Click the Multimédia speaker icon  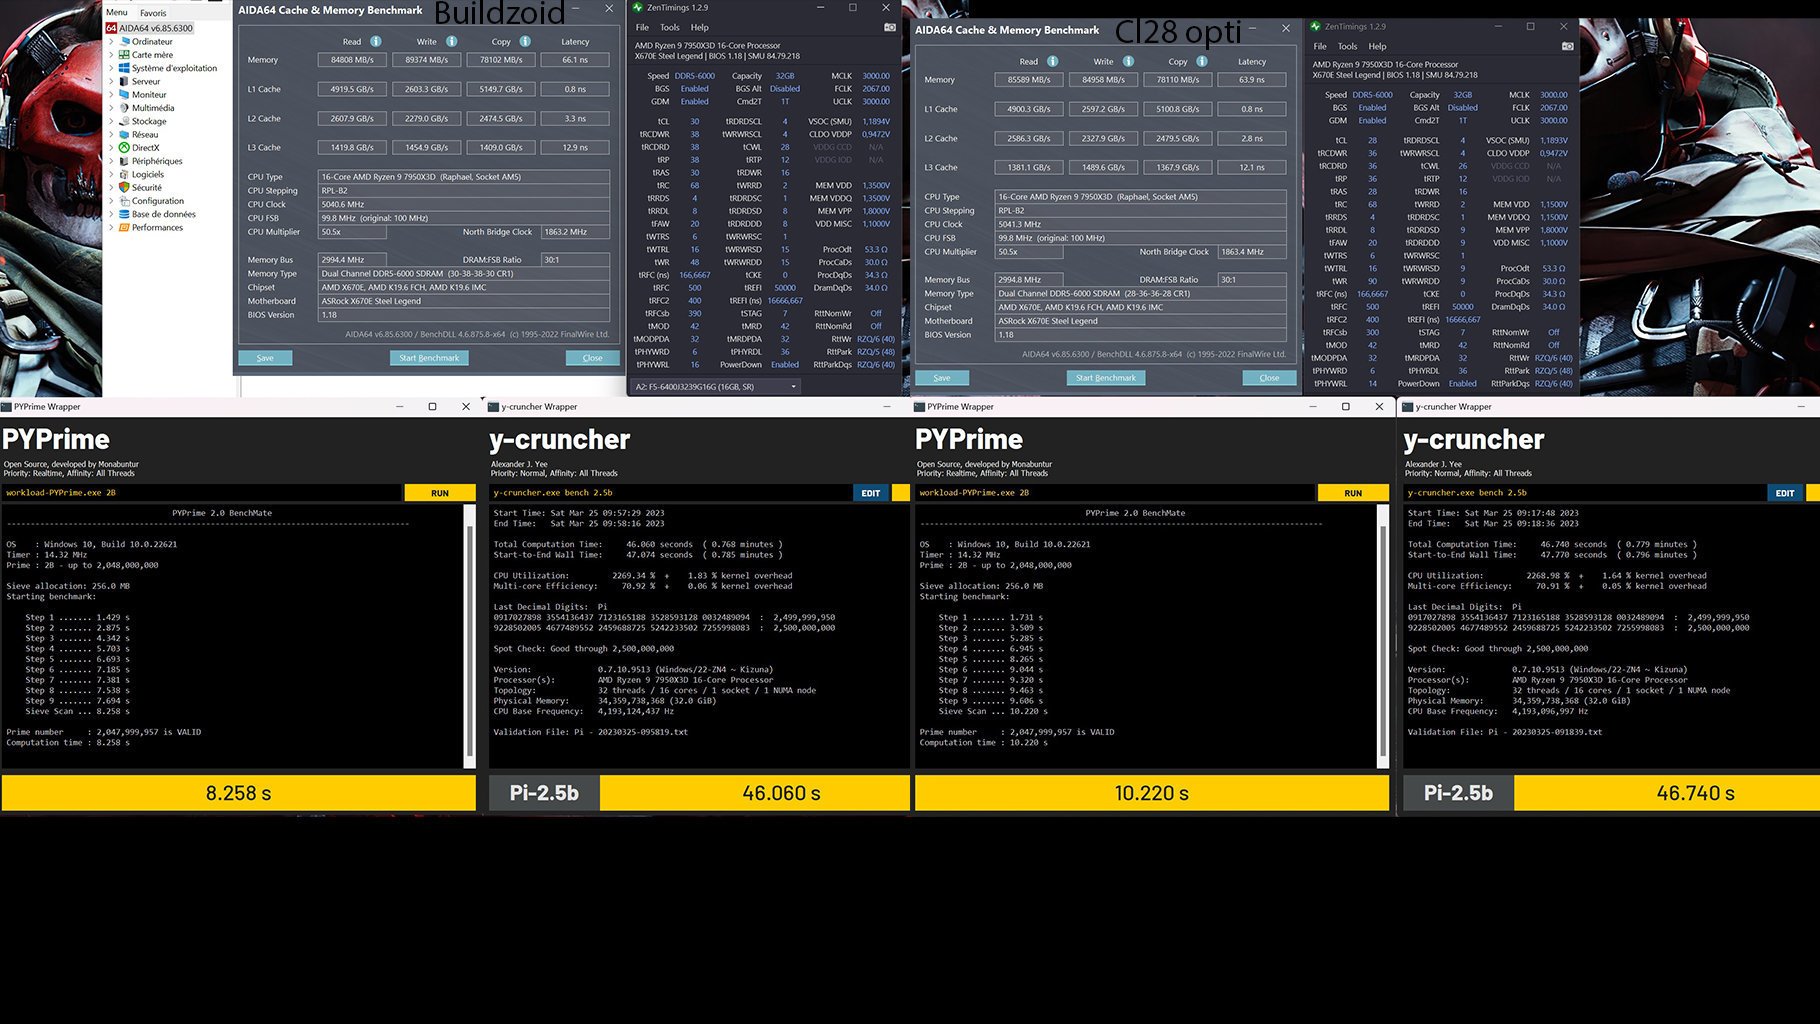pos(124,108)
